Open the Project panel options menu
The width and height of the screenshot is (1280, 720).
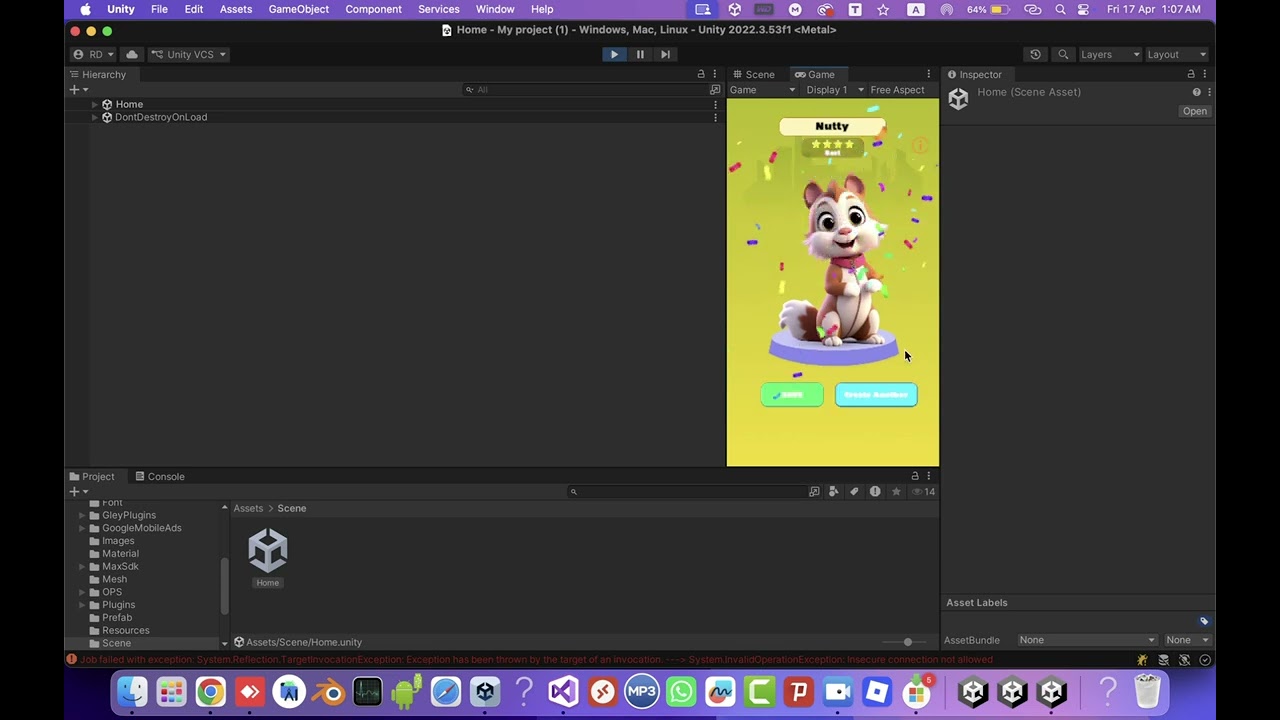coord(928,476)
